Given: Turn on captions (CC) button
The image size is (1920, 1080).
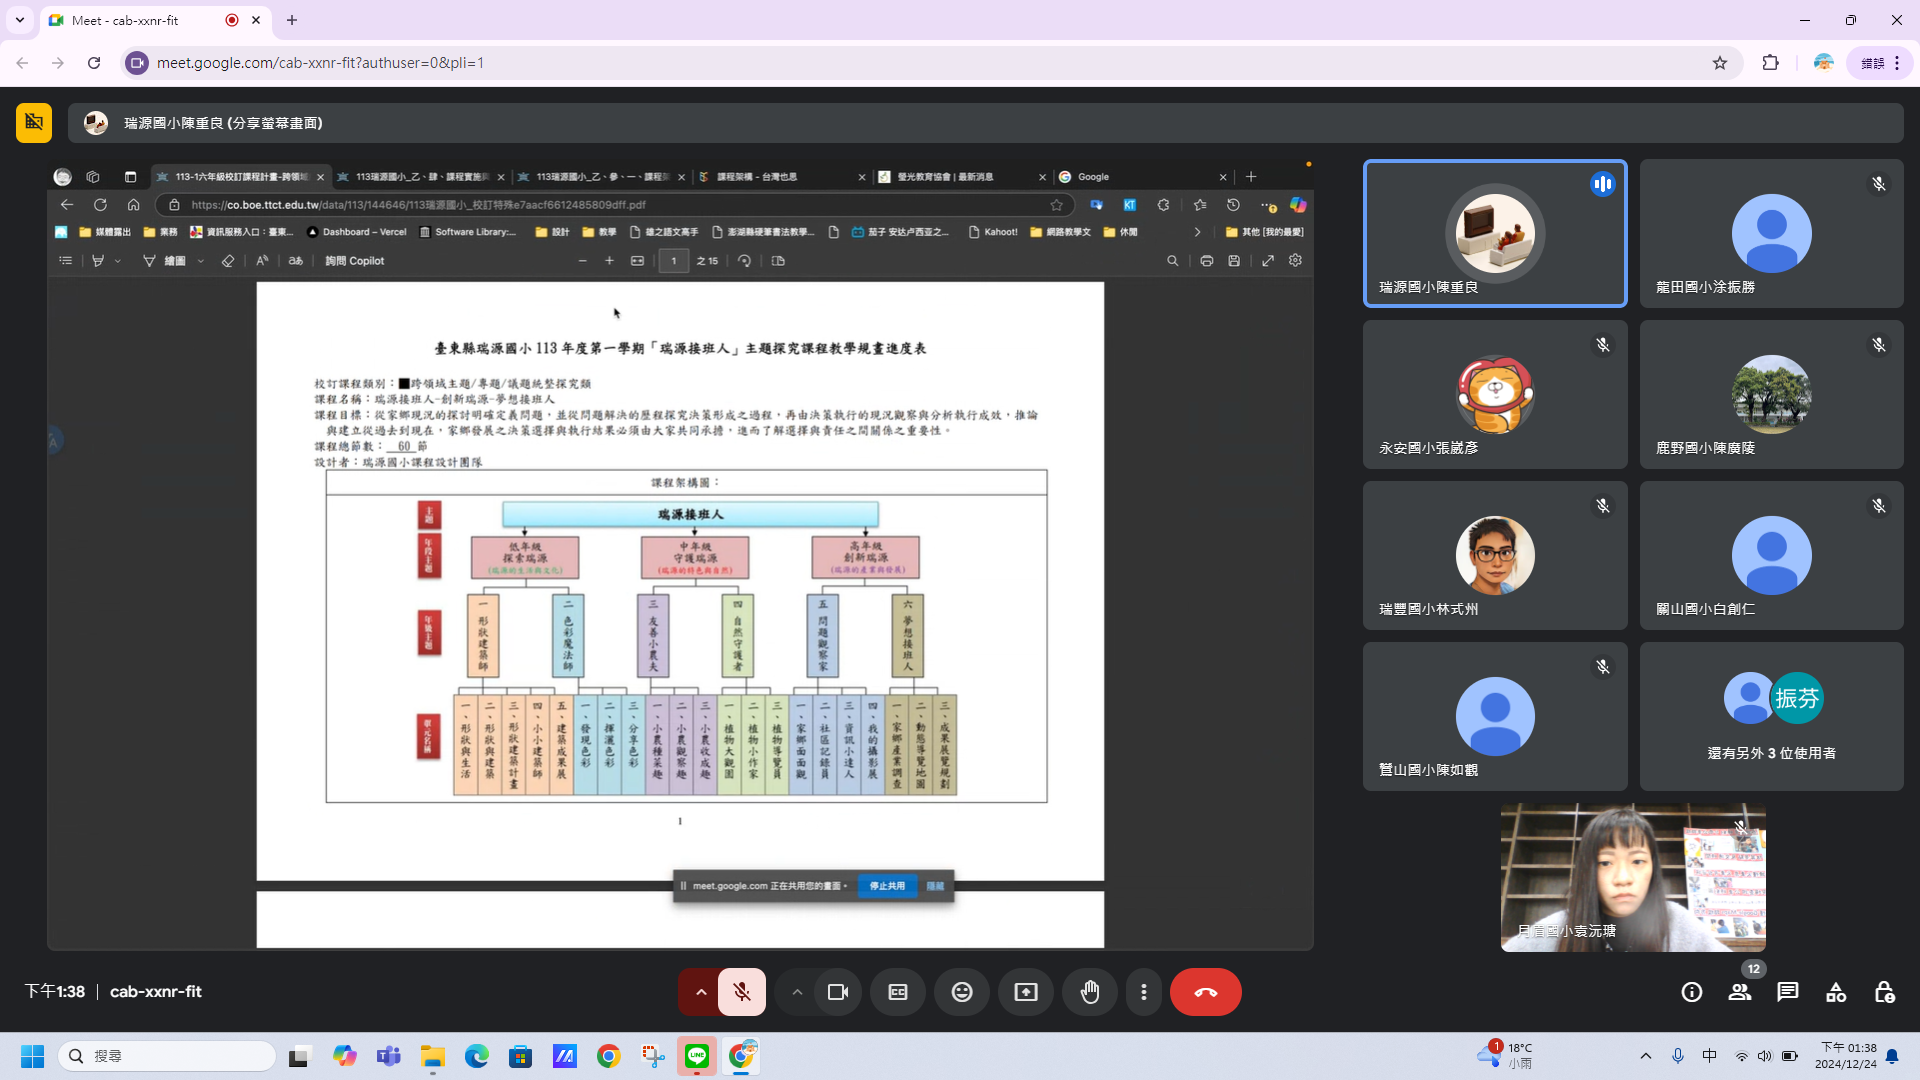Looking at the screenshot, I should click(898, 992).
